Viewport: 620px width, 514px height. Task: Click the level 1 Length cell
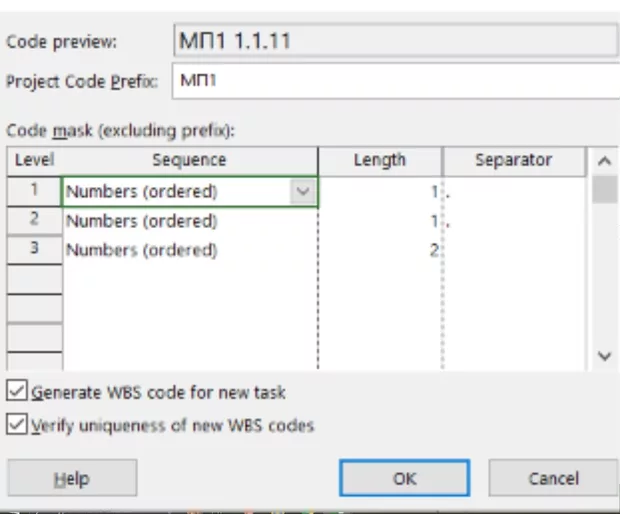380,192
